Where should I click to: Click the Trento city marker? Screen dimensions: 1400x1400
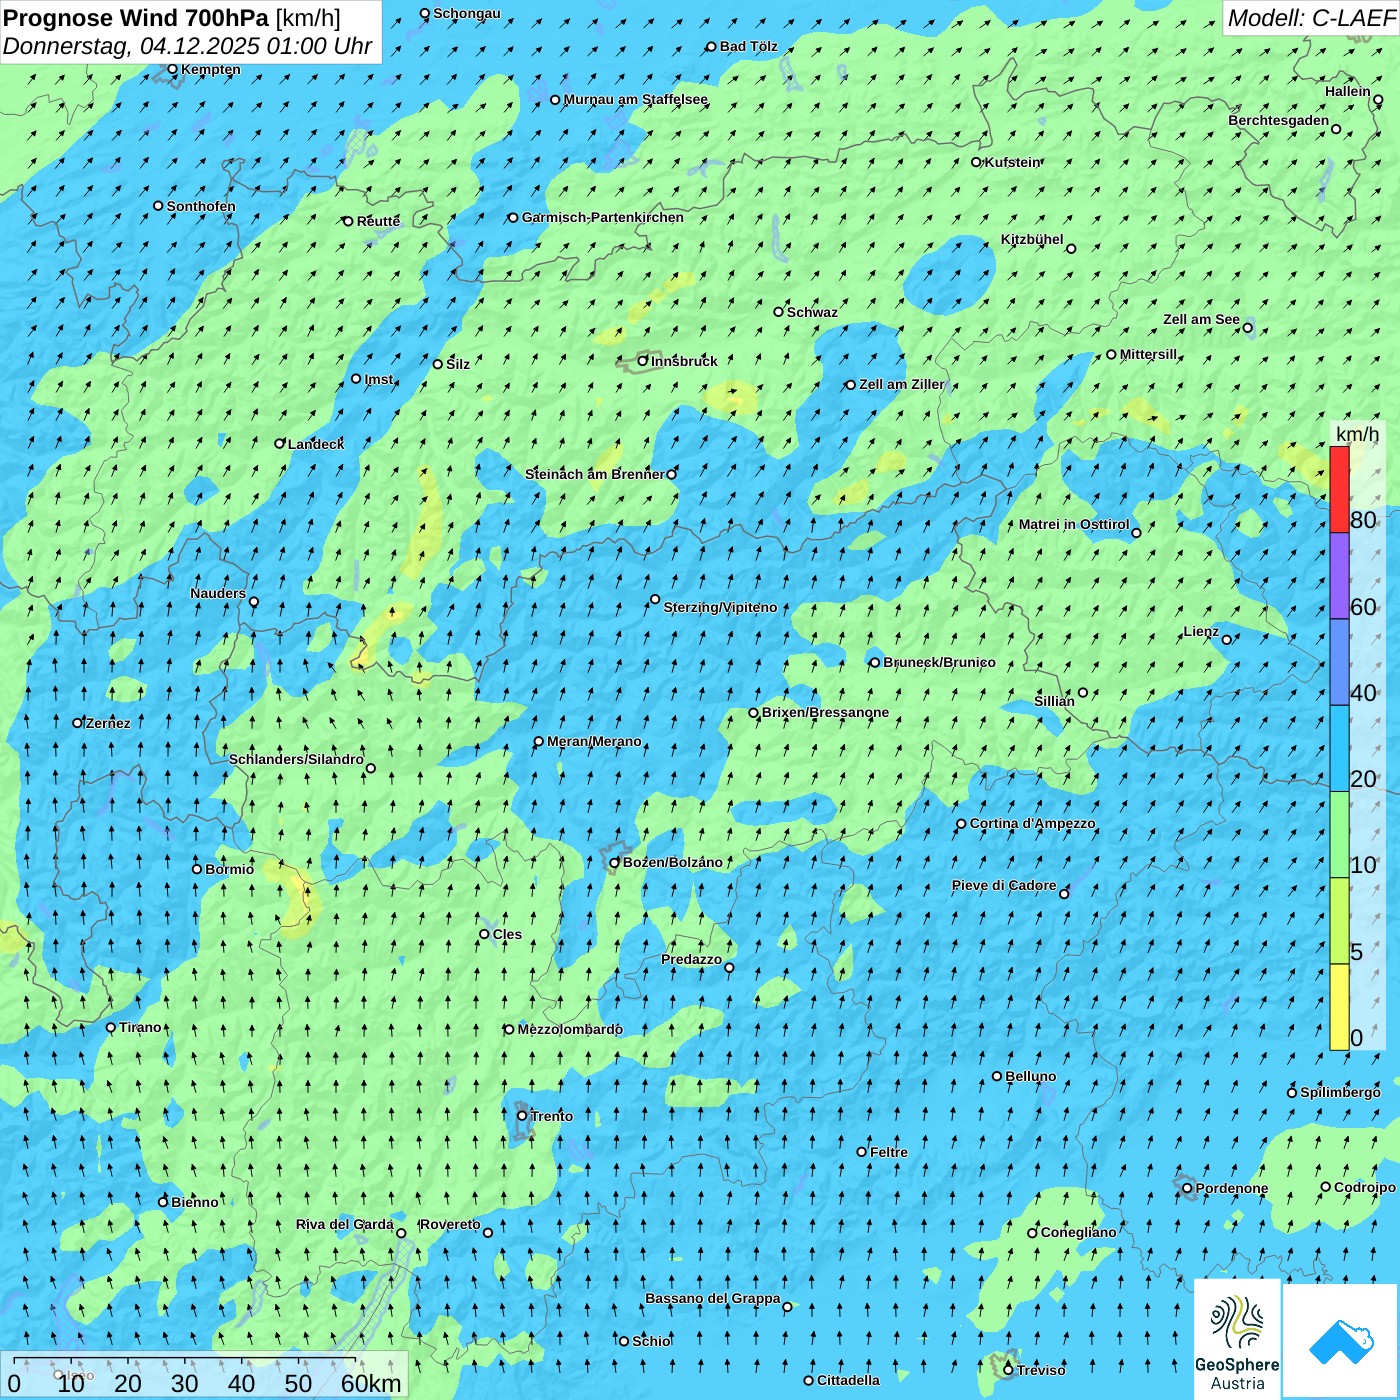point(522,1116)
